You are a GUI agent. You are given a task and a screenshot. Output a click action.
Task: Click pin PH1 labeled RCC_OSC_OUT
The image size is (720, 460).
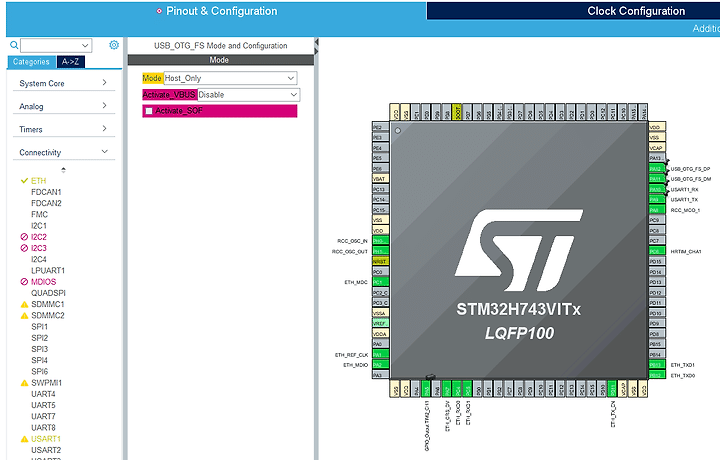pyautogui.click(x=380, y=251)
